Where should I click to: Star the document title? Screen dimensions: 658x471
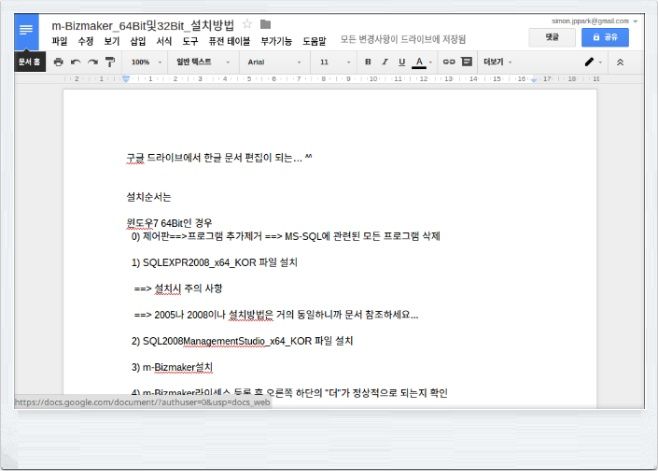tap(247, 24)
